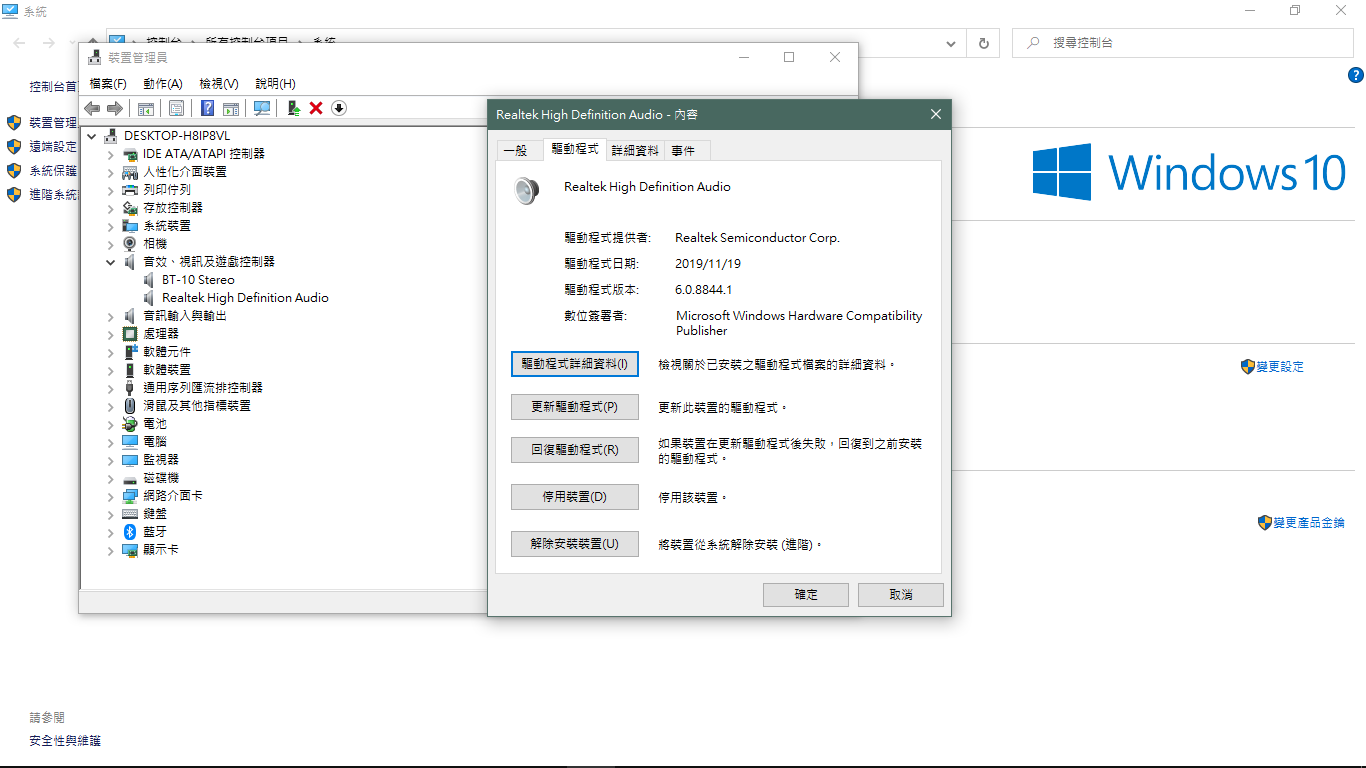Click the 更新驅動程式(P) button
Image resolution: width=1366 pixels, height=768 pixels.
(x=575, y=407)
